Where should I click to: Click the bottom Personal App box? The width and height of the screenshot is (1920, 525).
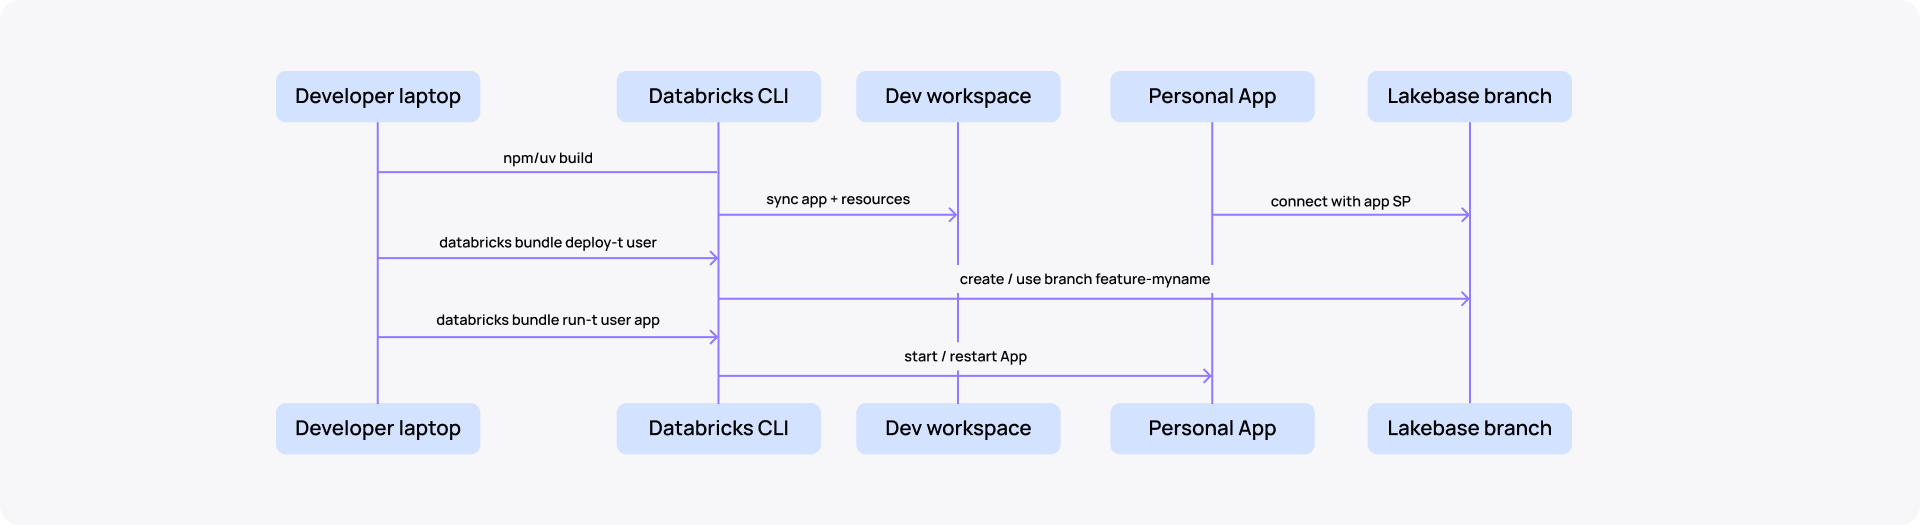coord(1212,428)
